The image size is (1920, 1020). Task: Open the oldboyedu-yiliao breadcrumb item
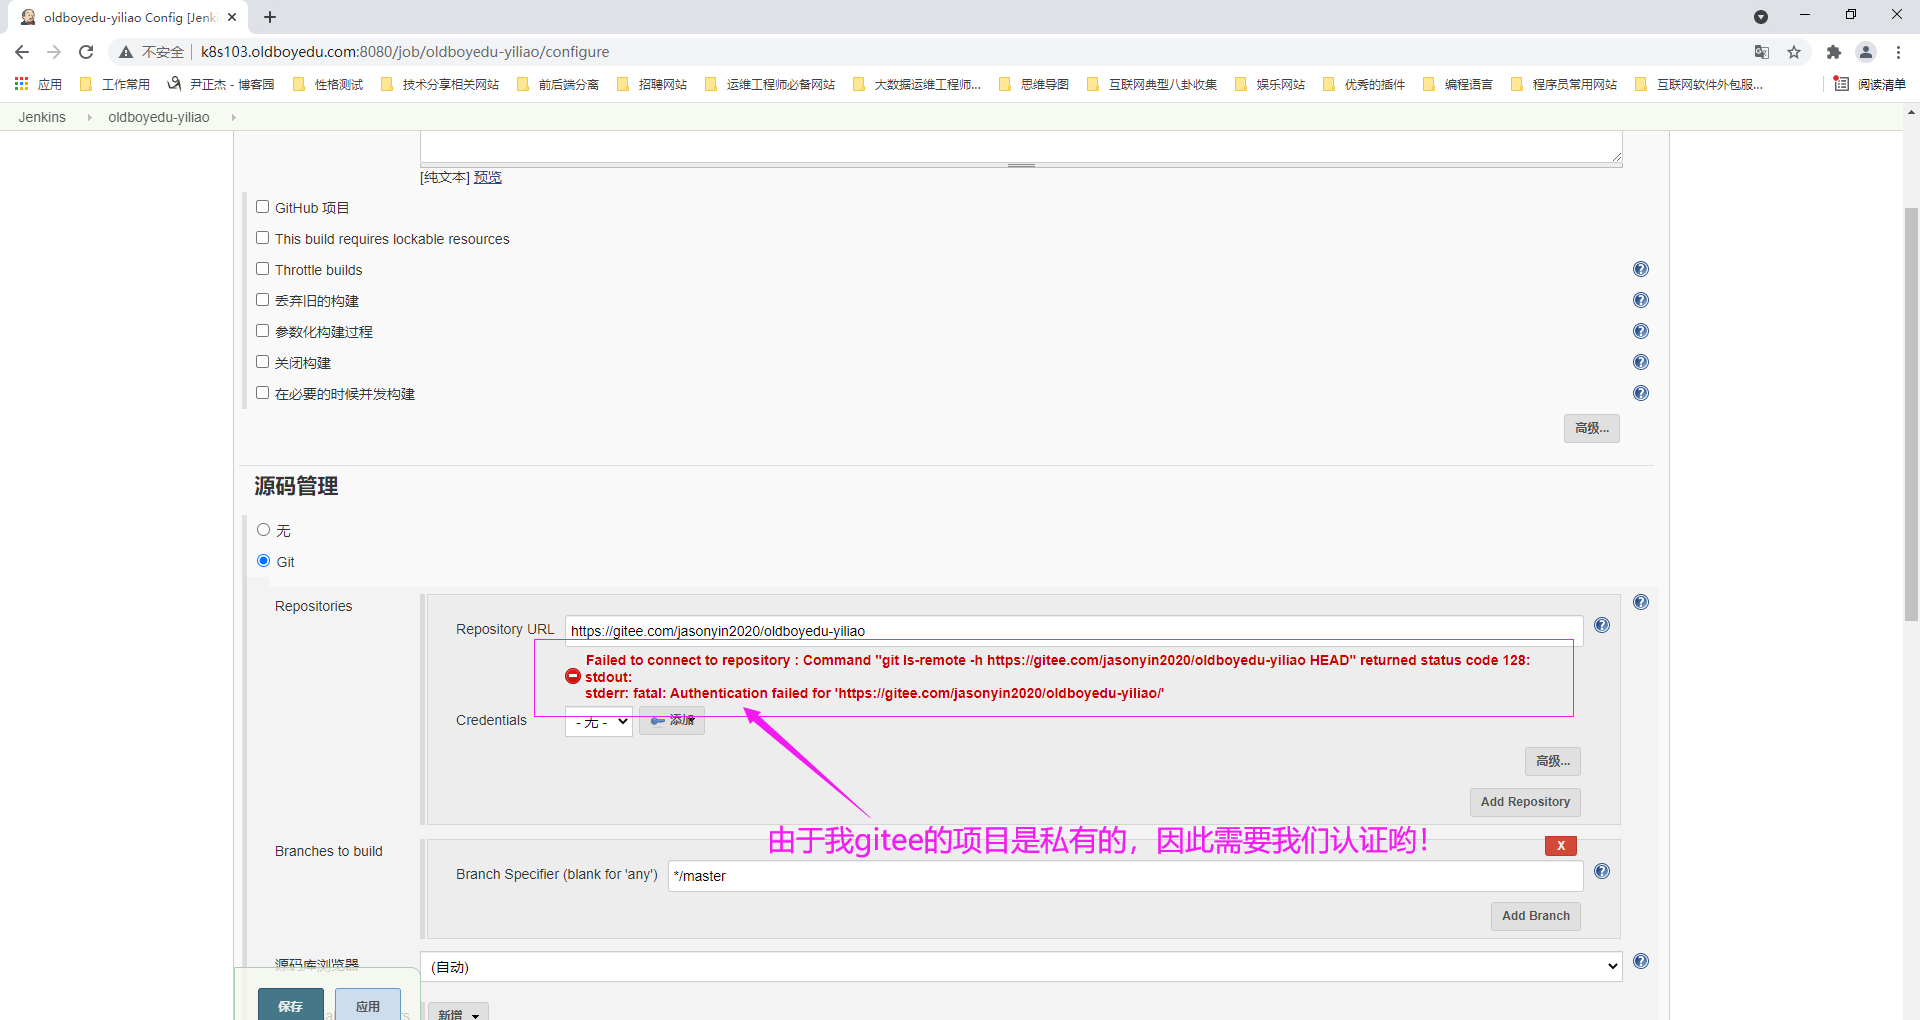tap(159, 117)
